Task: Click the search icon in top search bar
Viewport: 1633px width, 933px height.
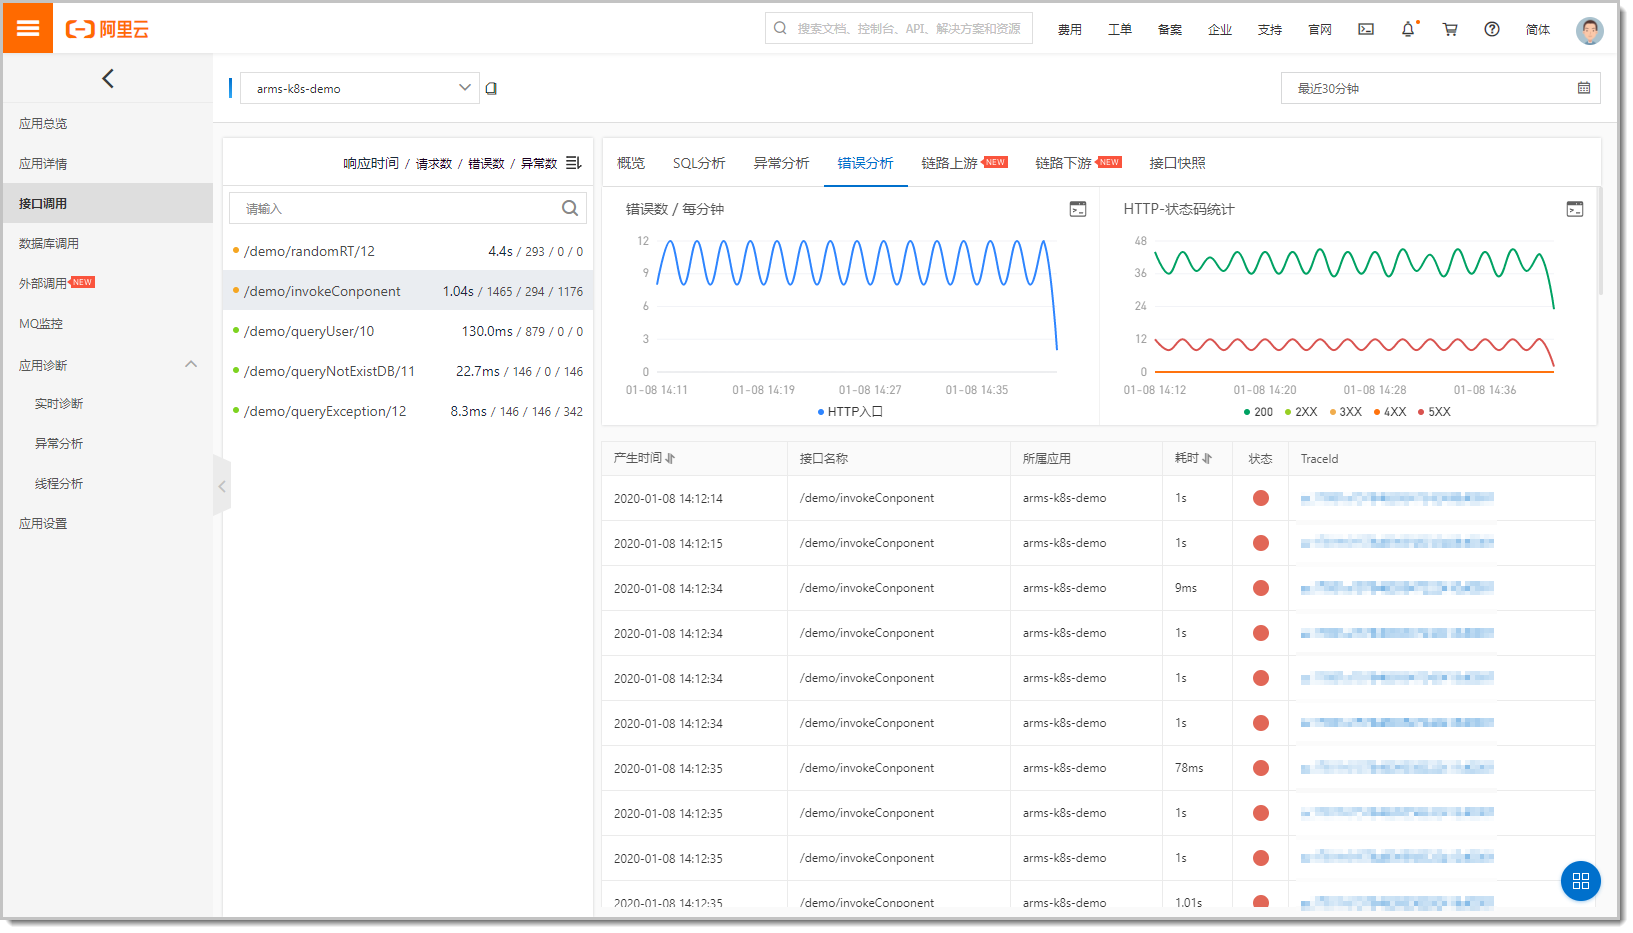Action: 780,28
